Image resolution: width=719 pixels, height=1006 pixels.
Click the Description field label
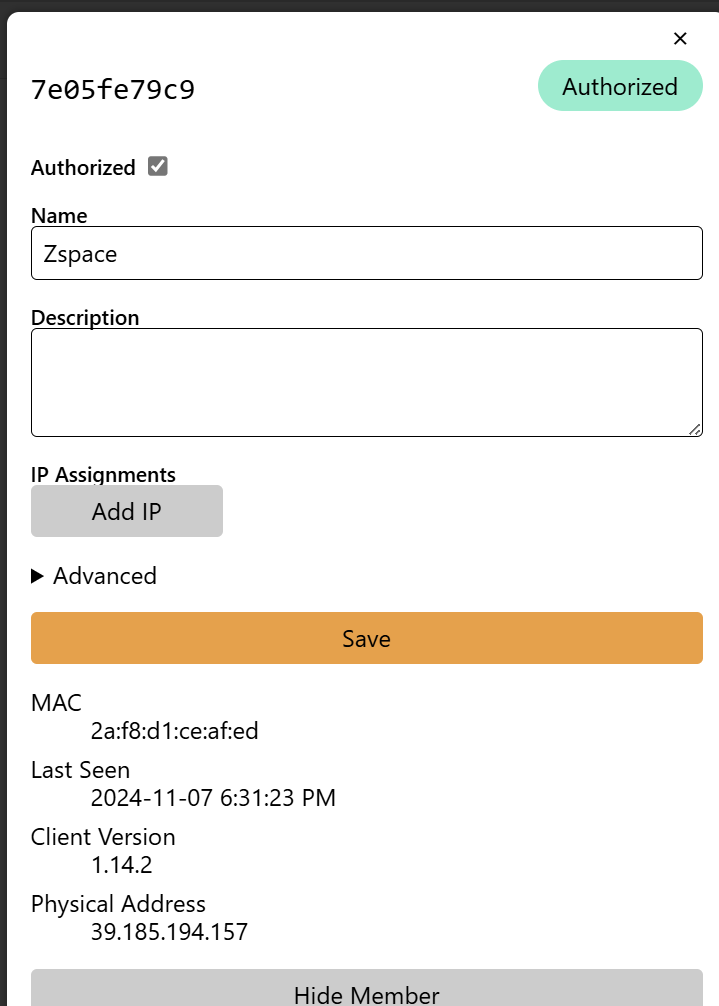point(85,318)
